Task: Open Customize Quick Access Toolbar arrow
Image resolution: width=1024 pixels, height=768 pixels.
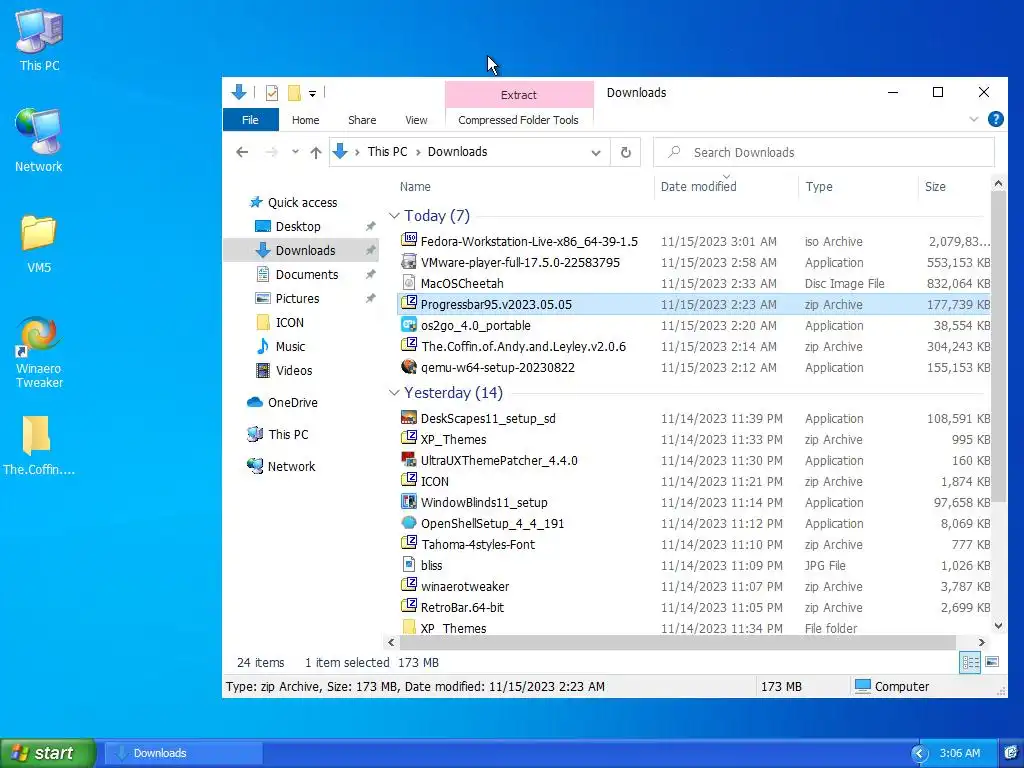Action: click(x=312, y=94)
